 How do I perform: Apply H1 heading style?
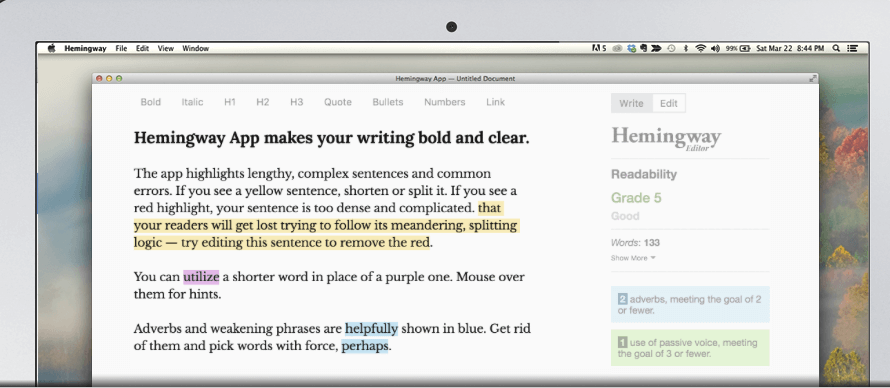230,102
